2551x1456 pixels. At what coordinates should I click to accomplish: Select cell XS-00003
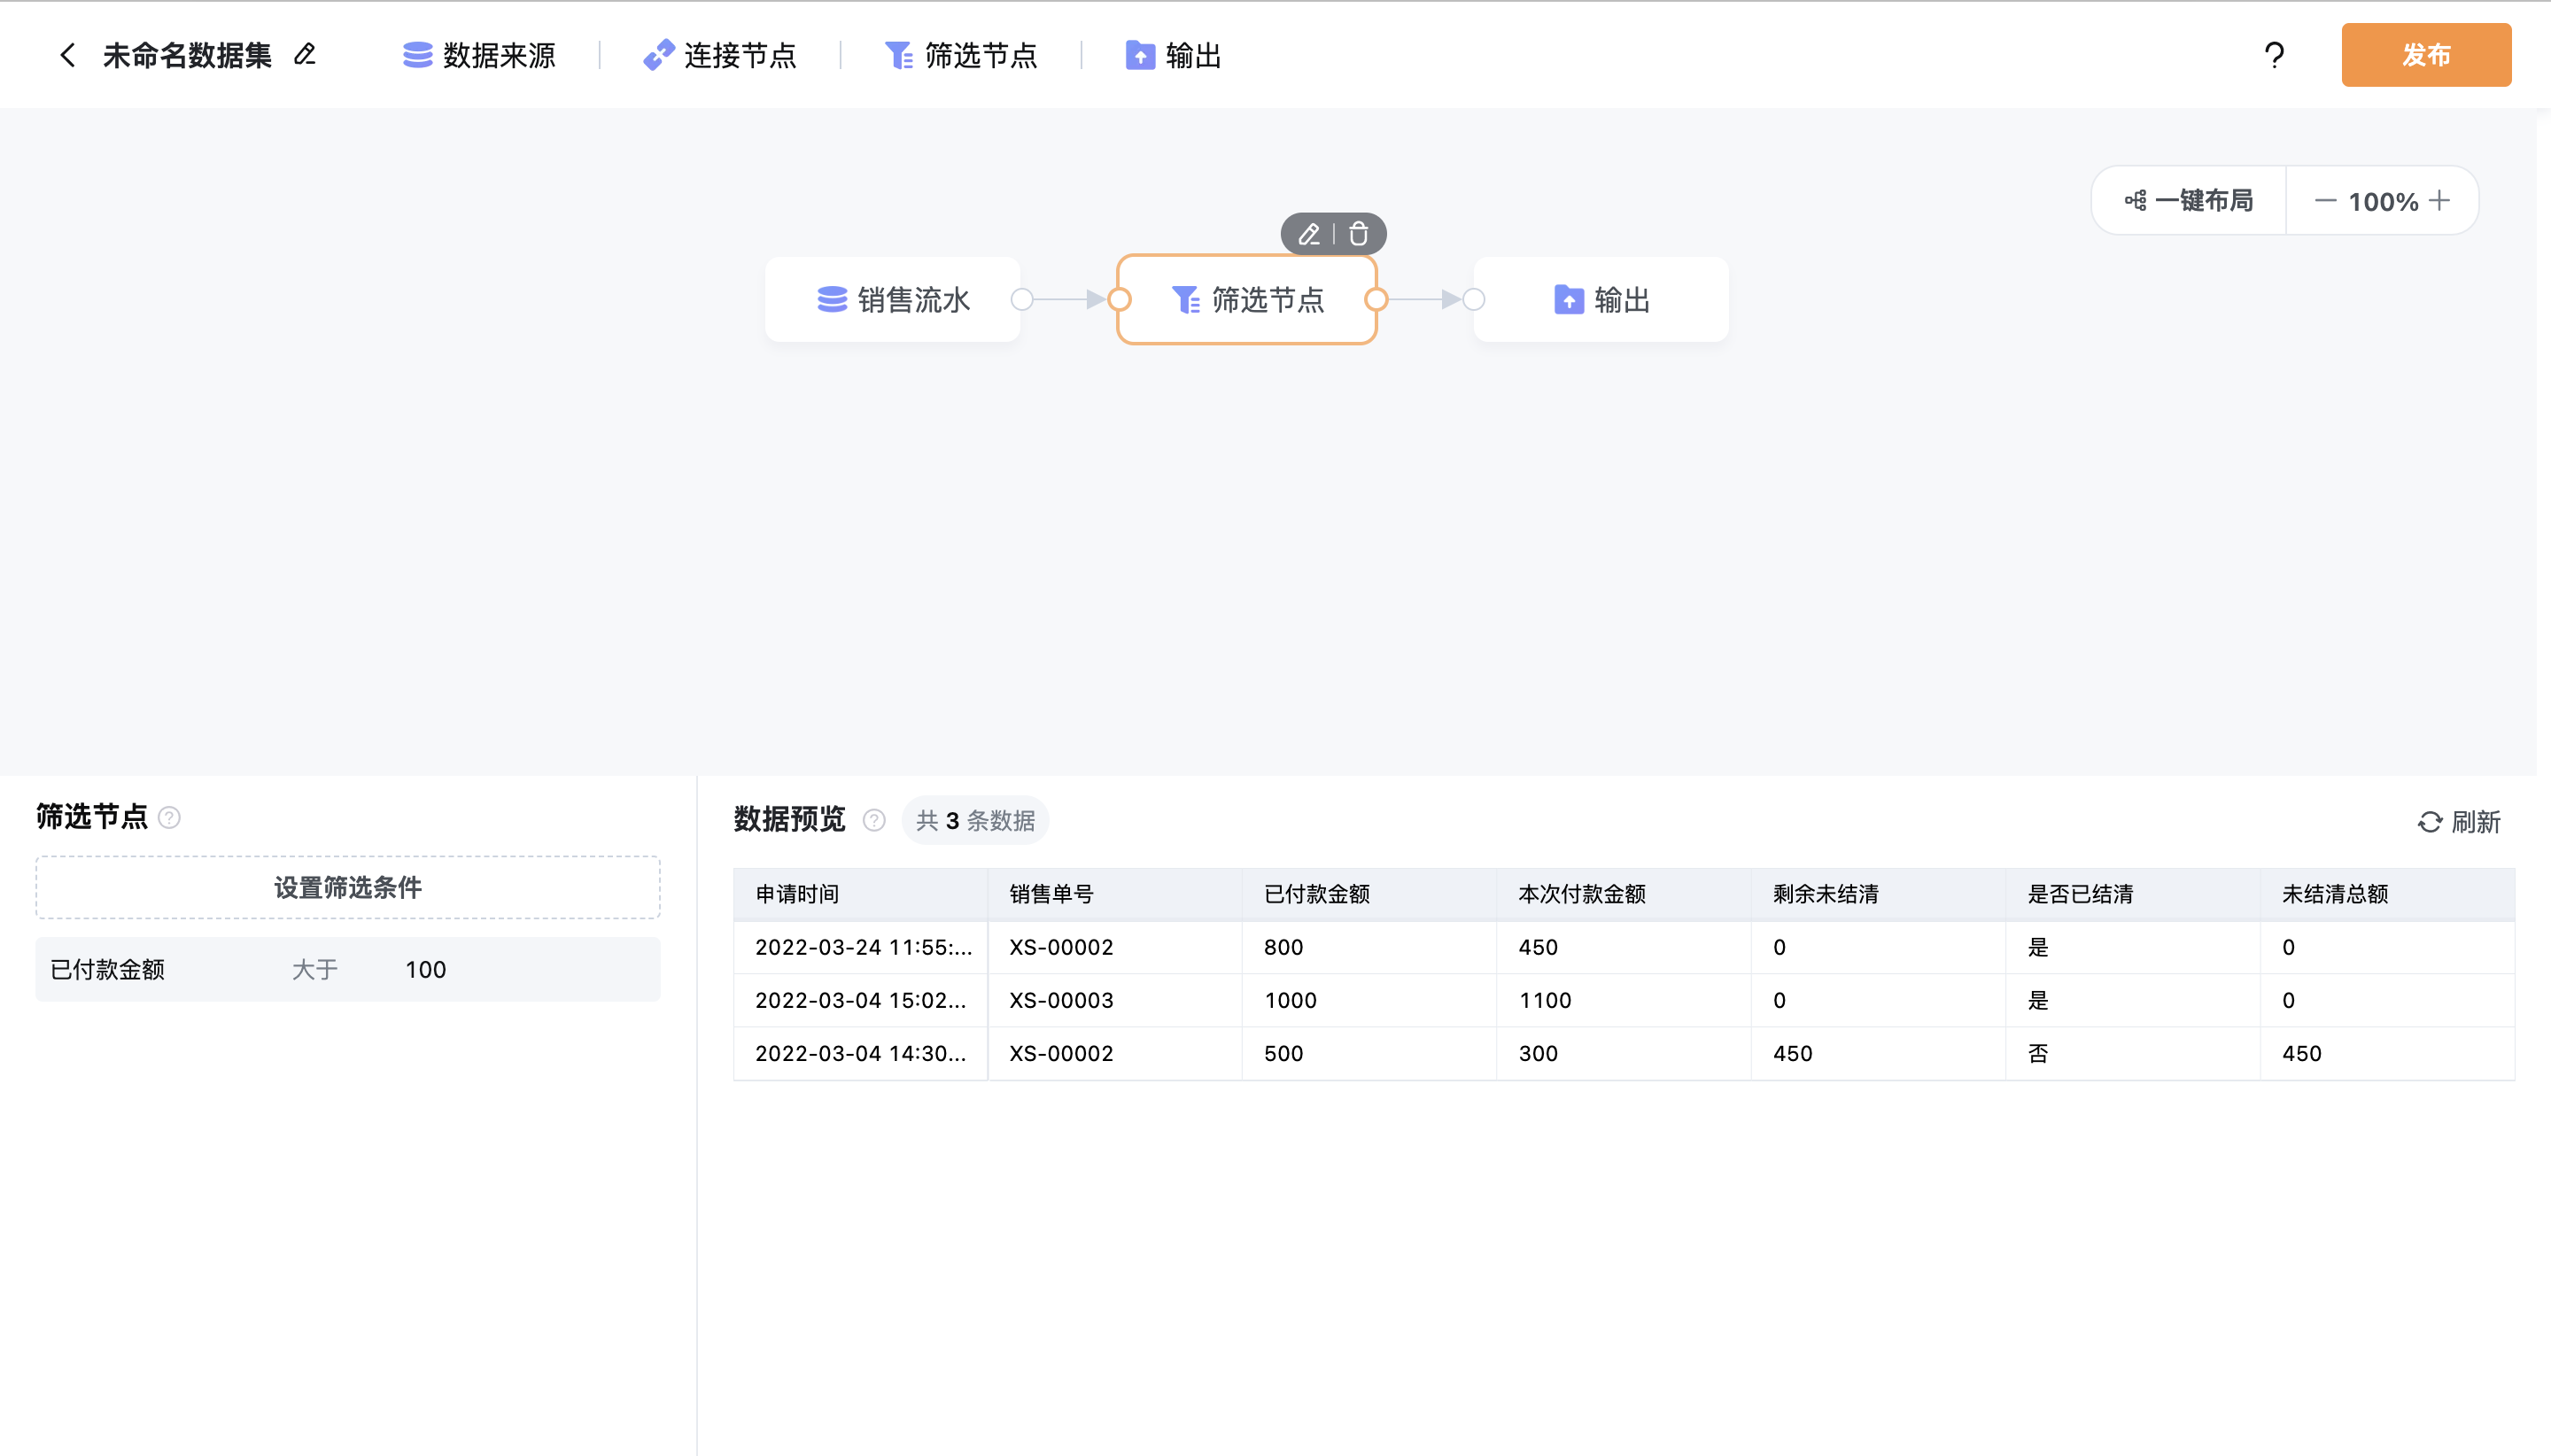tap(1115, 1000)
